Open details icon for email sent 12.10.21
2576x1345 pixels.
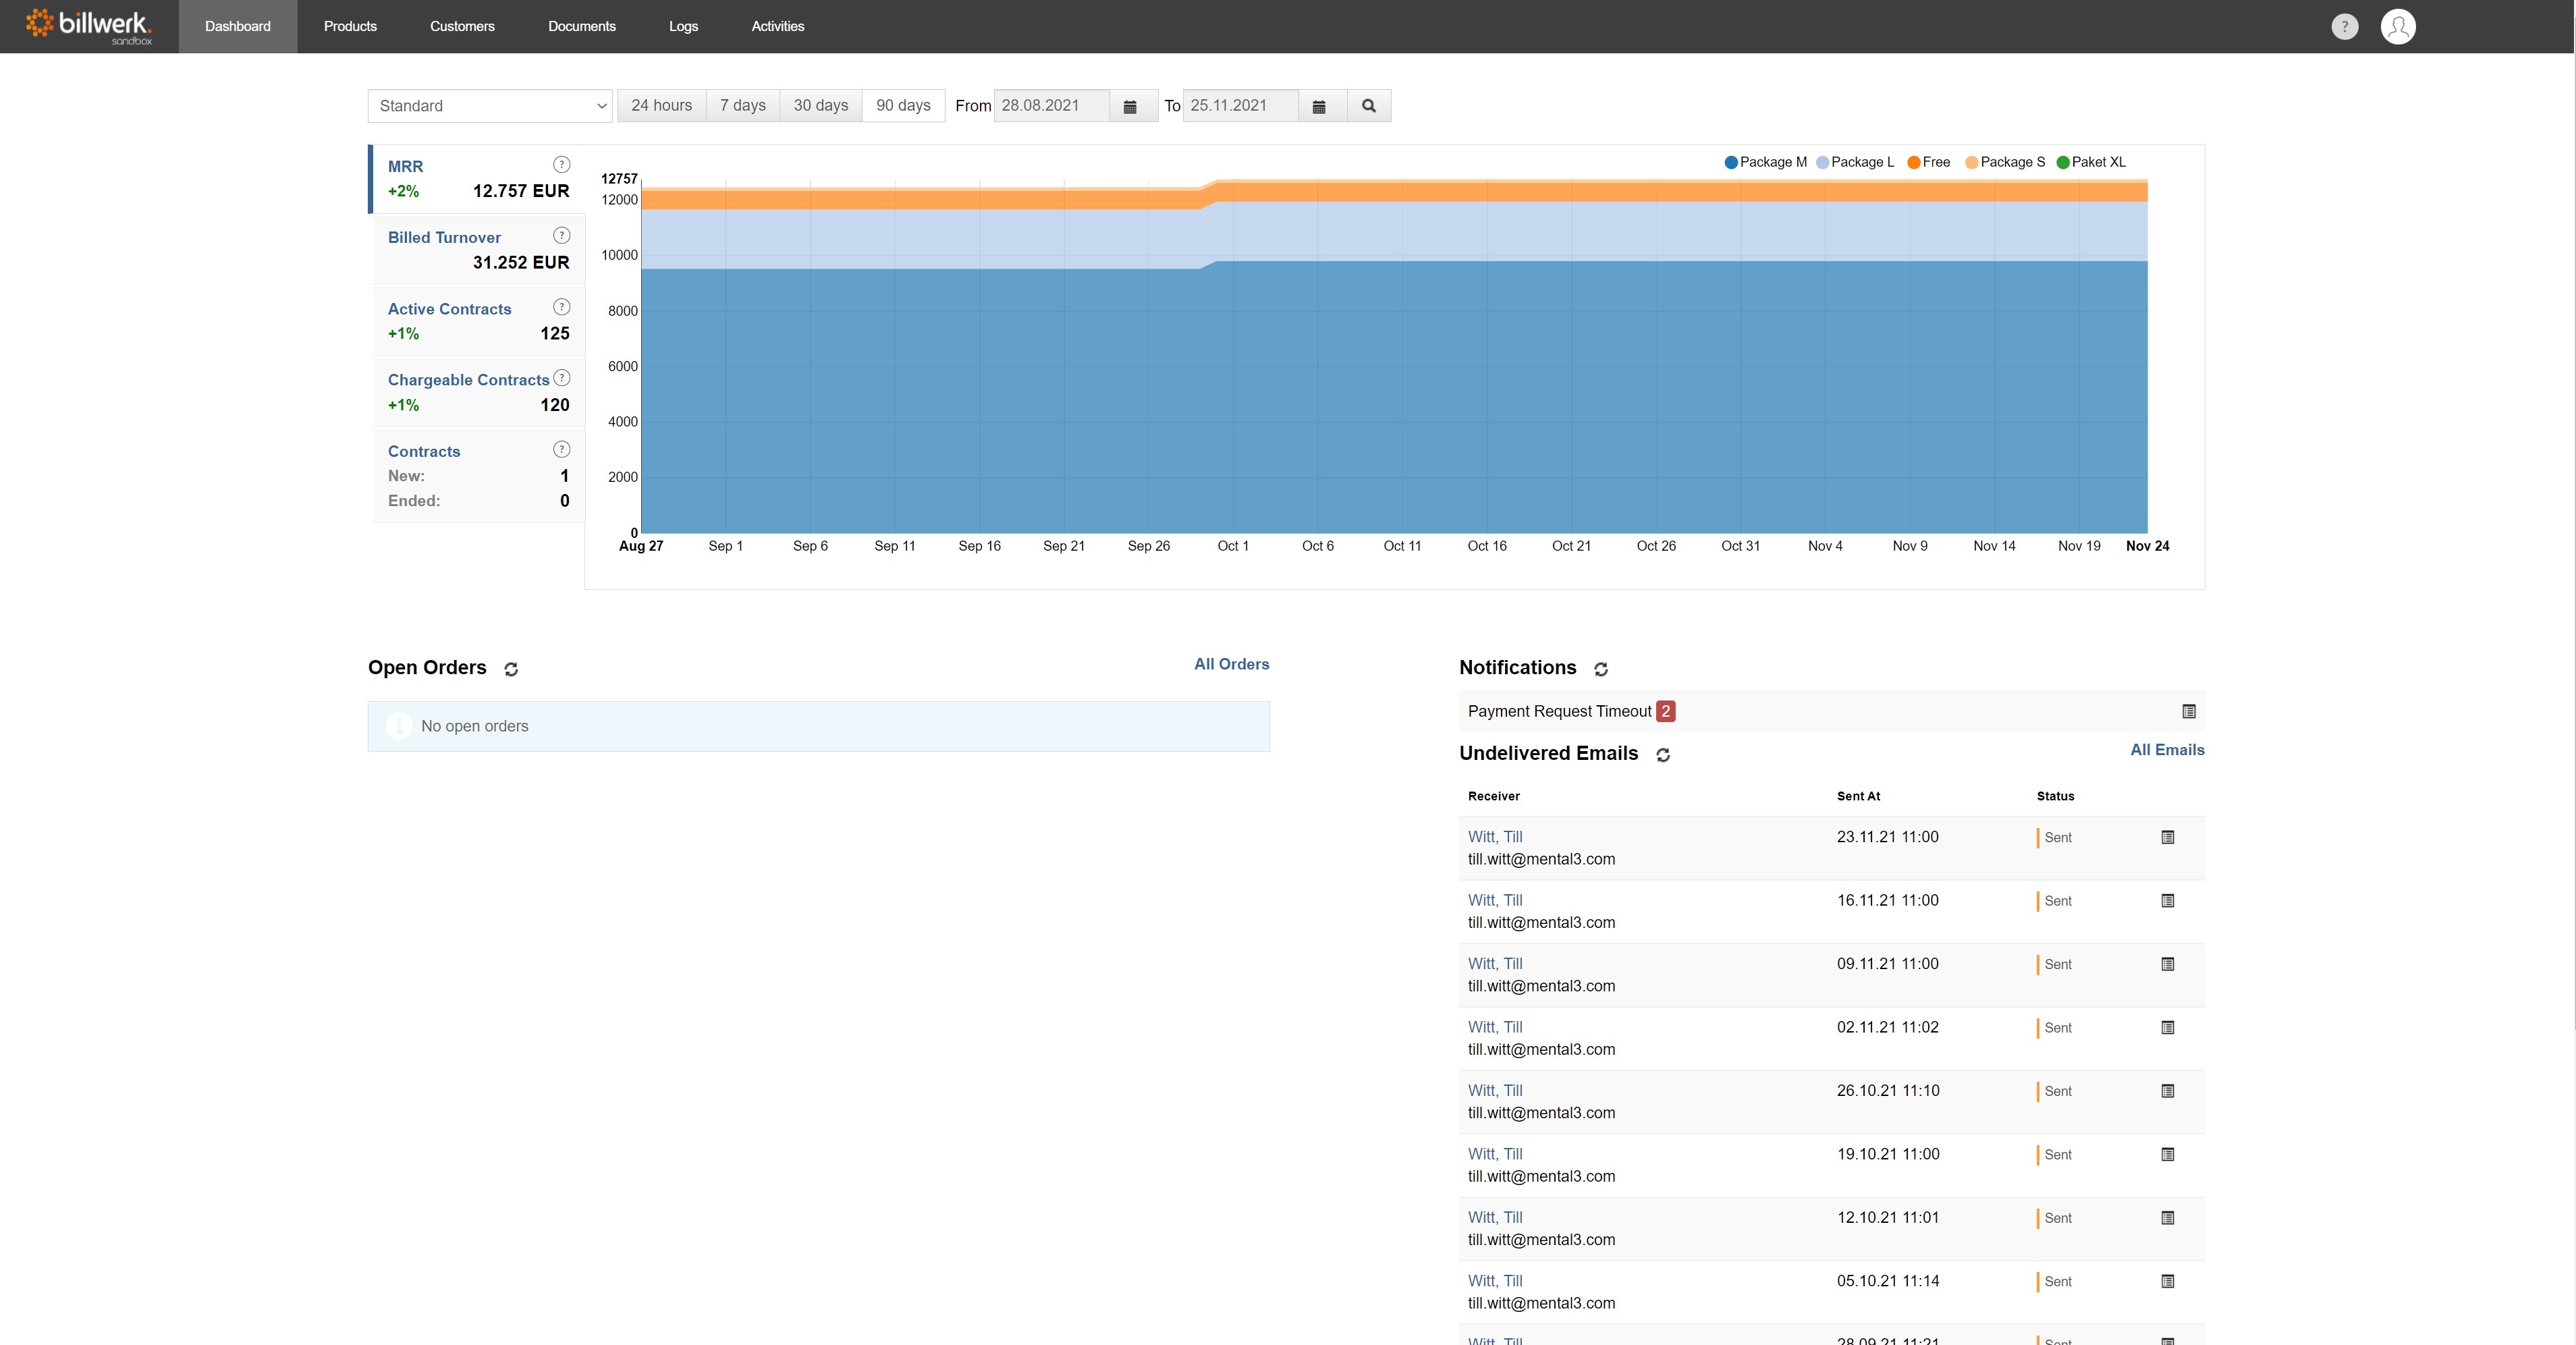(2168, 1218)
